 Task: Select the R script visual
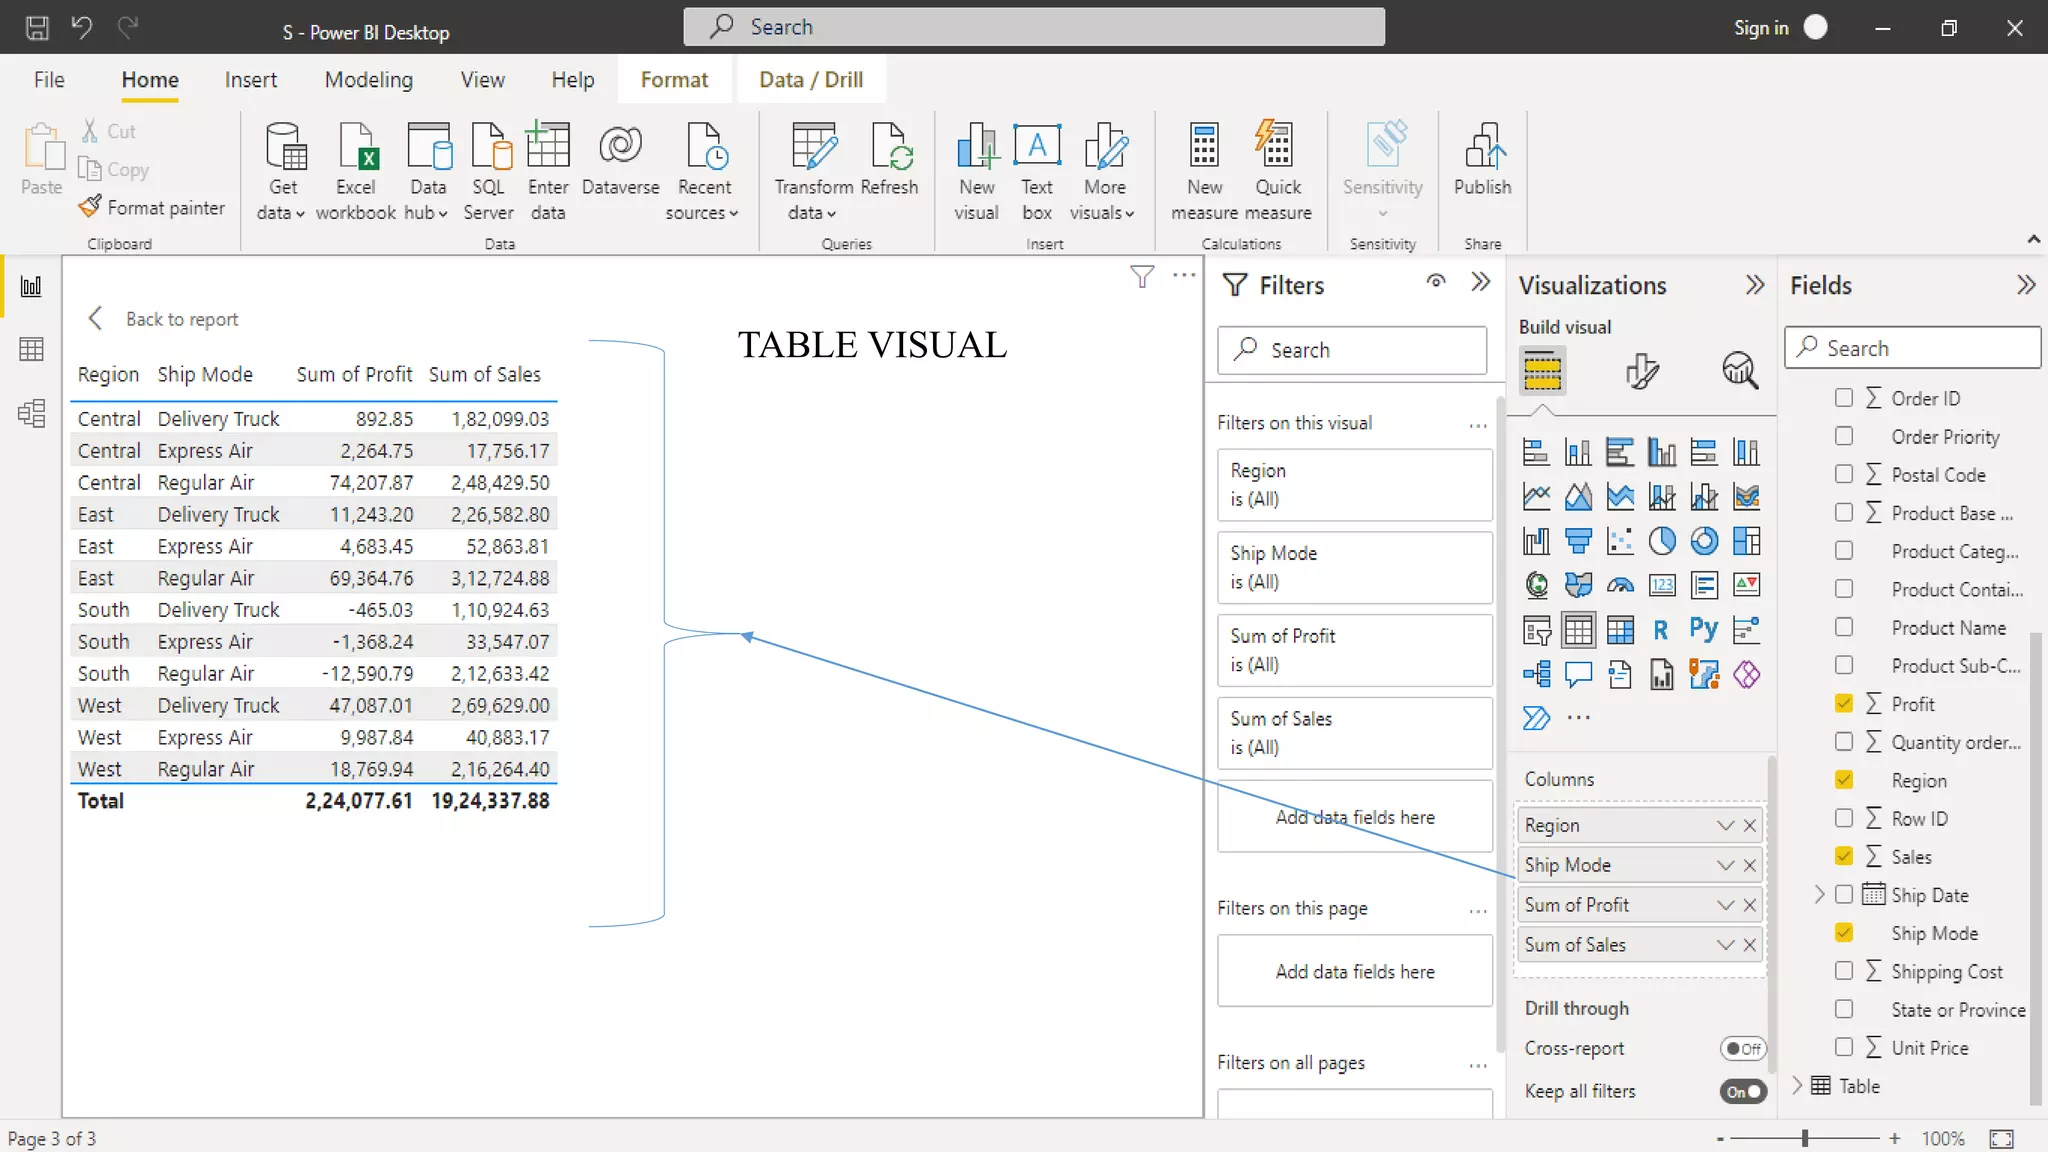tap(1661, 630)
